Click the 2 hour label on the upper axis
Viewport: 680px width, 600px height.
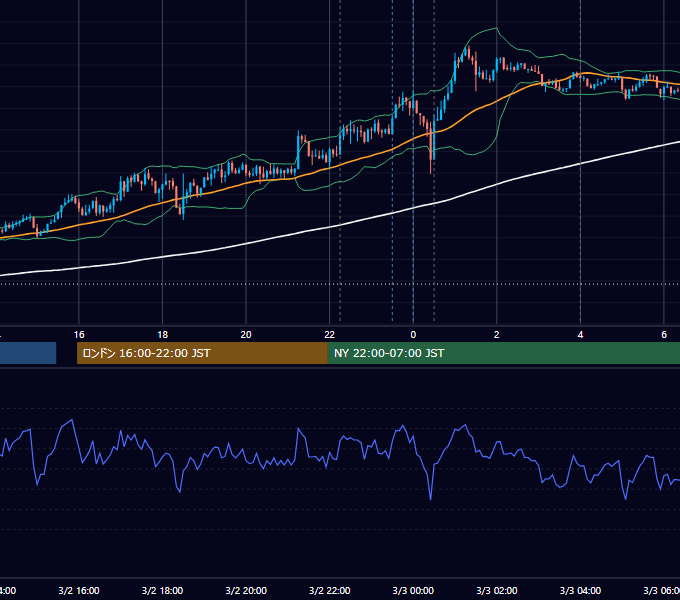497,335
